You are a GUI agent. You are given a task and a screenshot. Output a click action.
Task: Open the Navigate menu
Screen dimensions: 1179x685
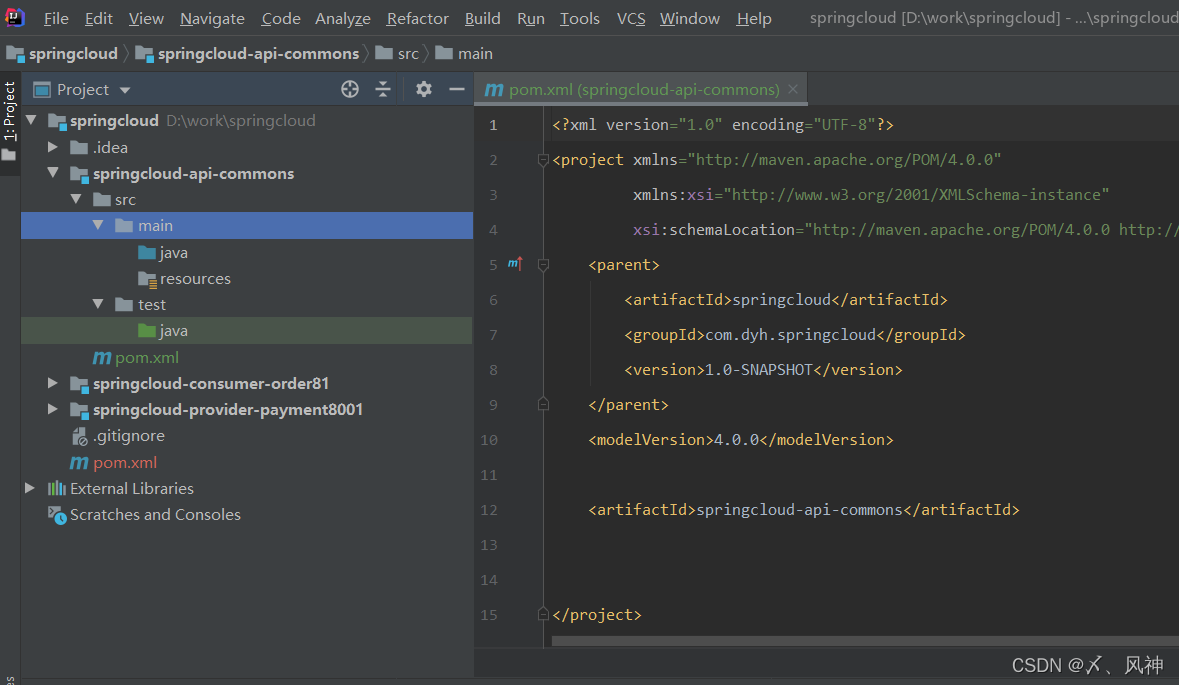(212, 18)
